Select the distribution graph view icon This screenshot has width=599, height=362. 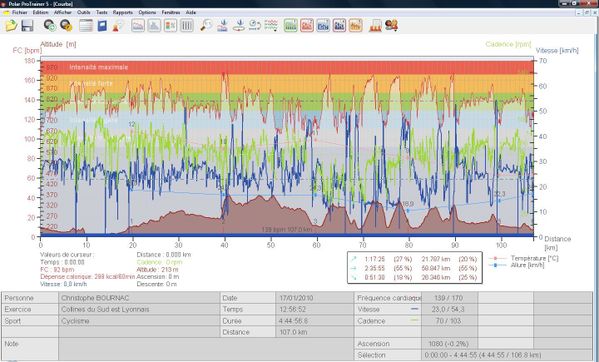pos(154,26)
